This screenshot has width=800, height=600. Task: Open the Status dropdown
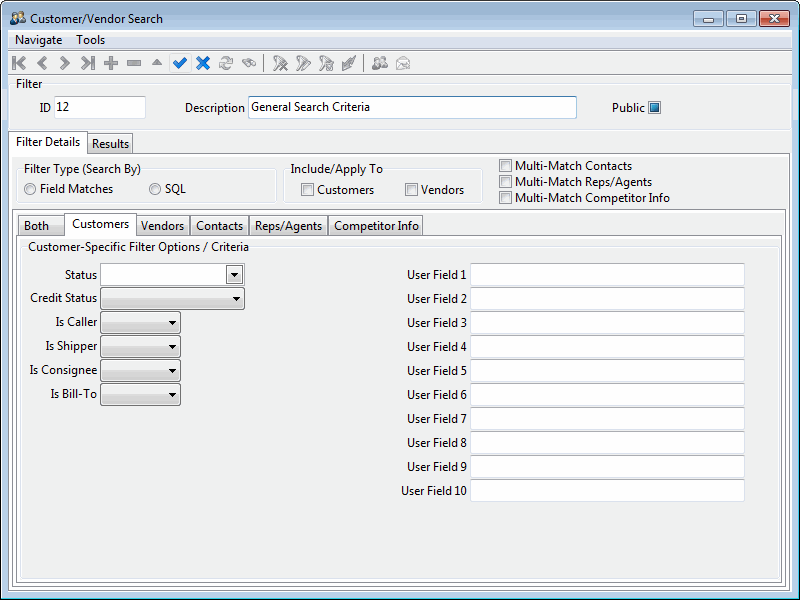tap(234, 275)
